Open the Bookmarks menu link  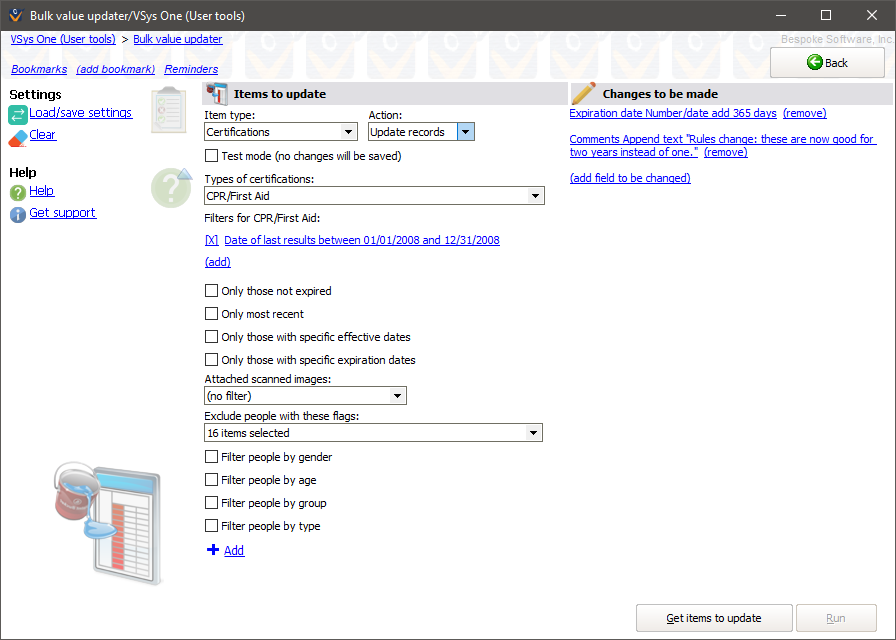pyautogui.click(x=39, y=70)
